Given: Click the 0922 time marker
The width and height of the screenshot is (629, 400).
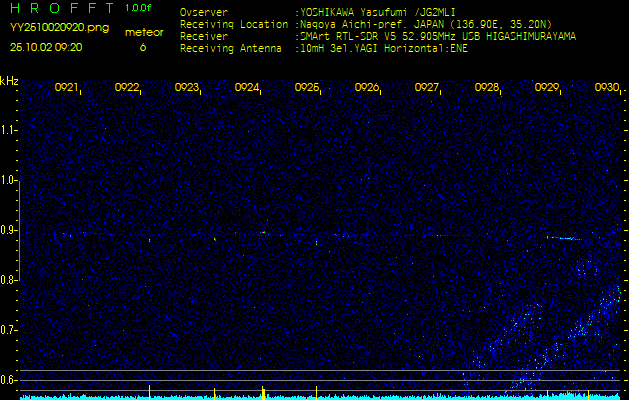Looking at the screenshot, I should 126,87.
